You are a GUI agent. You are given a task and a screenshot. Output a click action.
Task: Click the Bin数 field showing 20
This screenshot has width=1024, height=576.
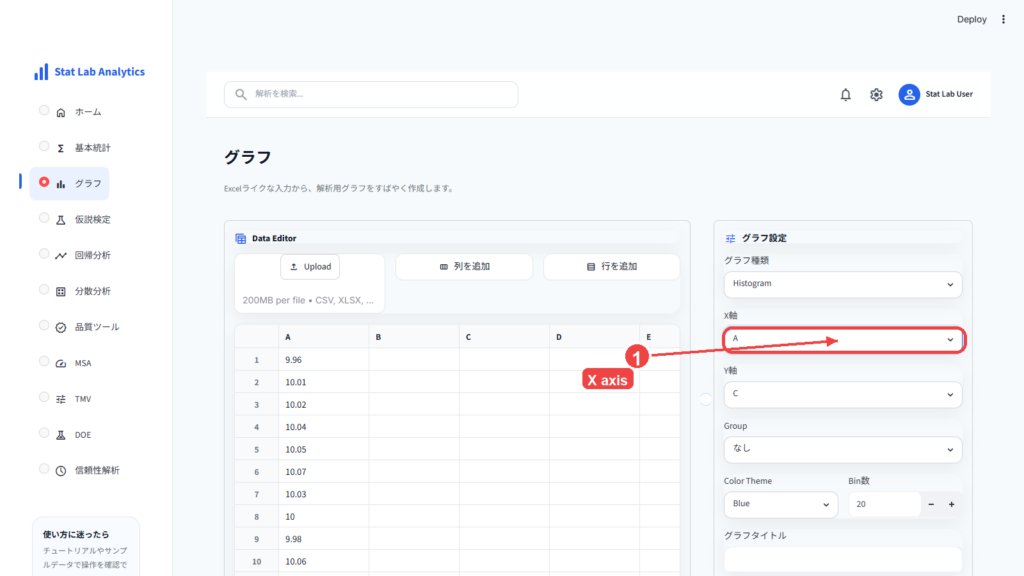(x=884, y=504)
